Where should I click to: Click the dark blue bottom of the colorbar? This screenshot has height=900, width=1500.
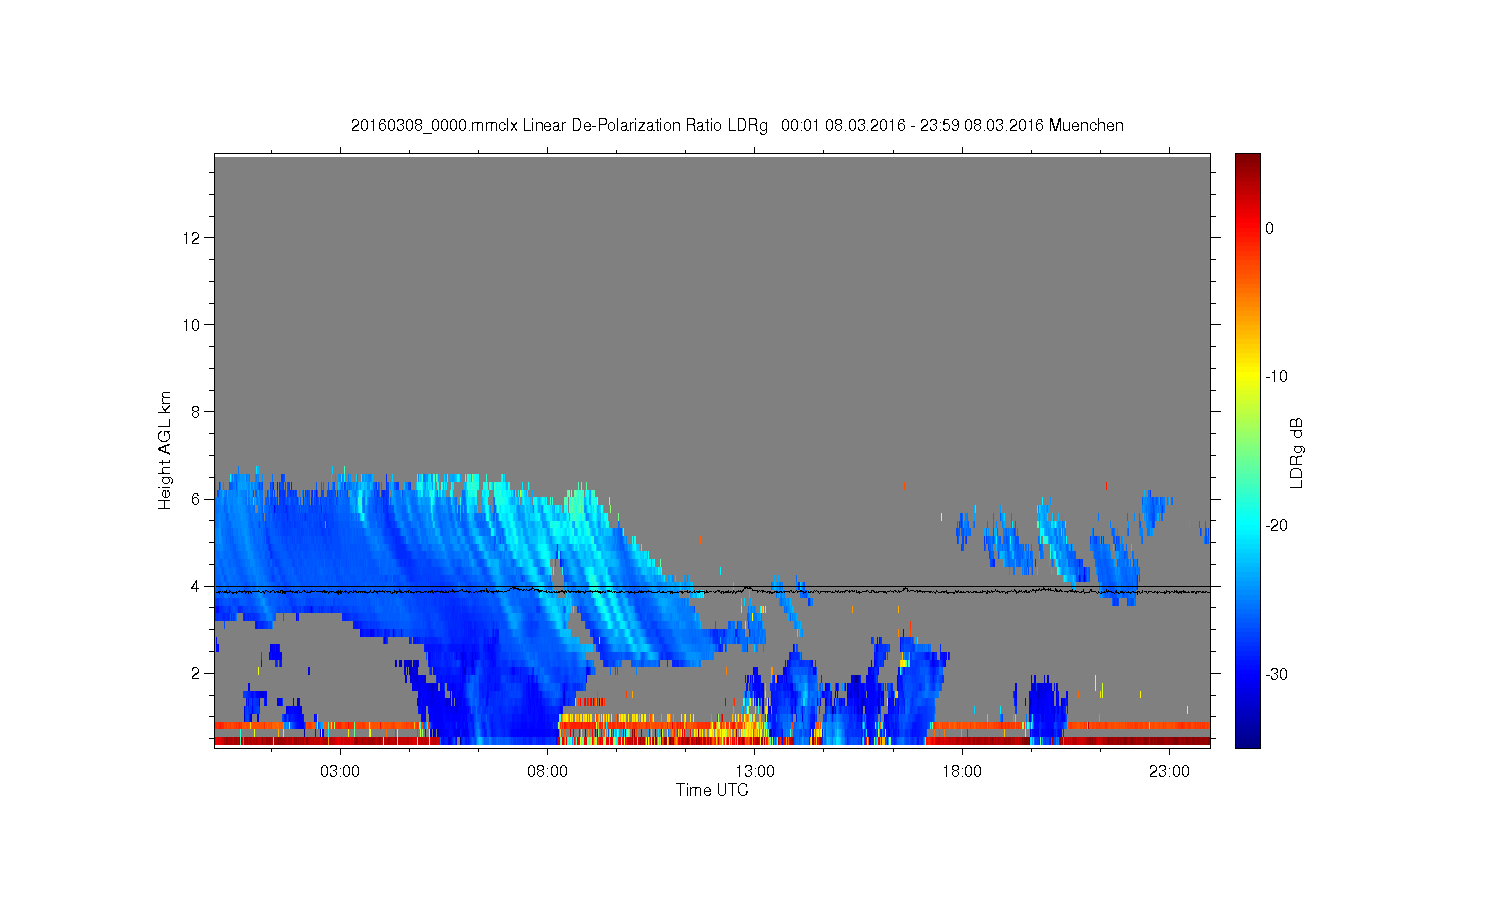(1248, 738)
